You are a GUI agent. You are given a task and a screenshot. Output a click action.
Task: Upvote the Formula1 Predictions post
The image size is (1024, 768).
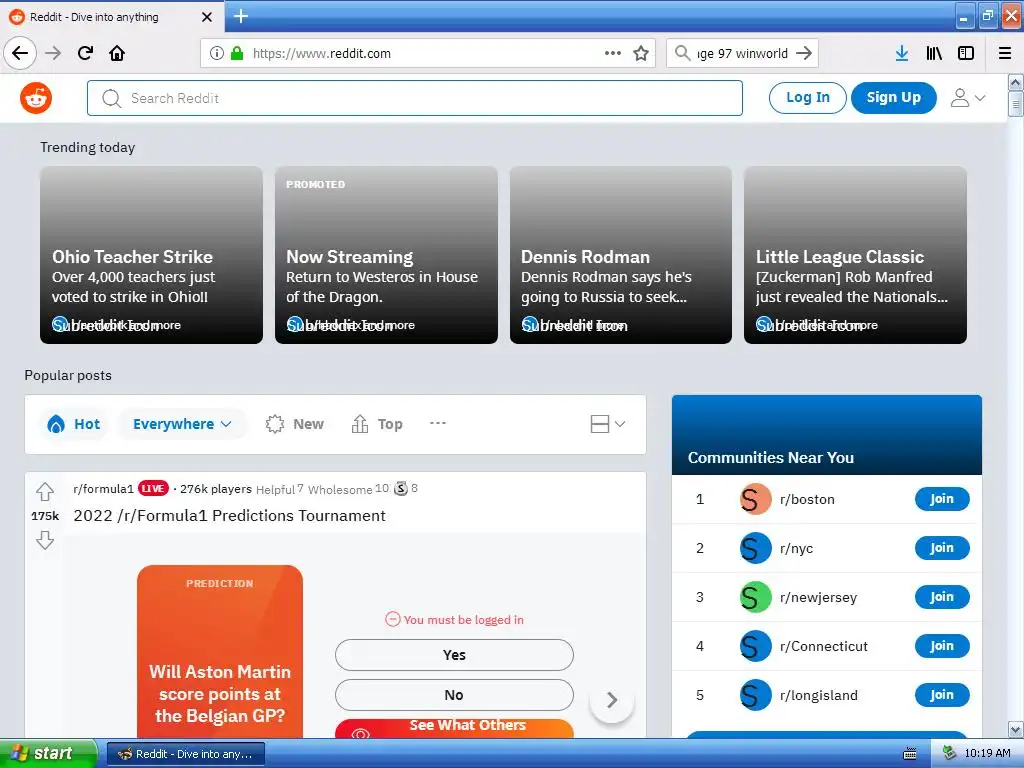(45, 491)
